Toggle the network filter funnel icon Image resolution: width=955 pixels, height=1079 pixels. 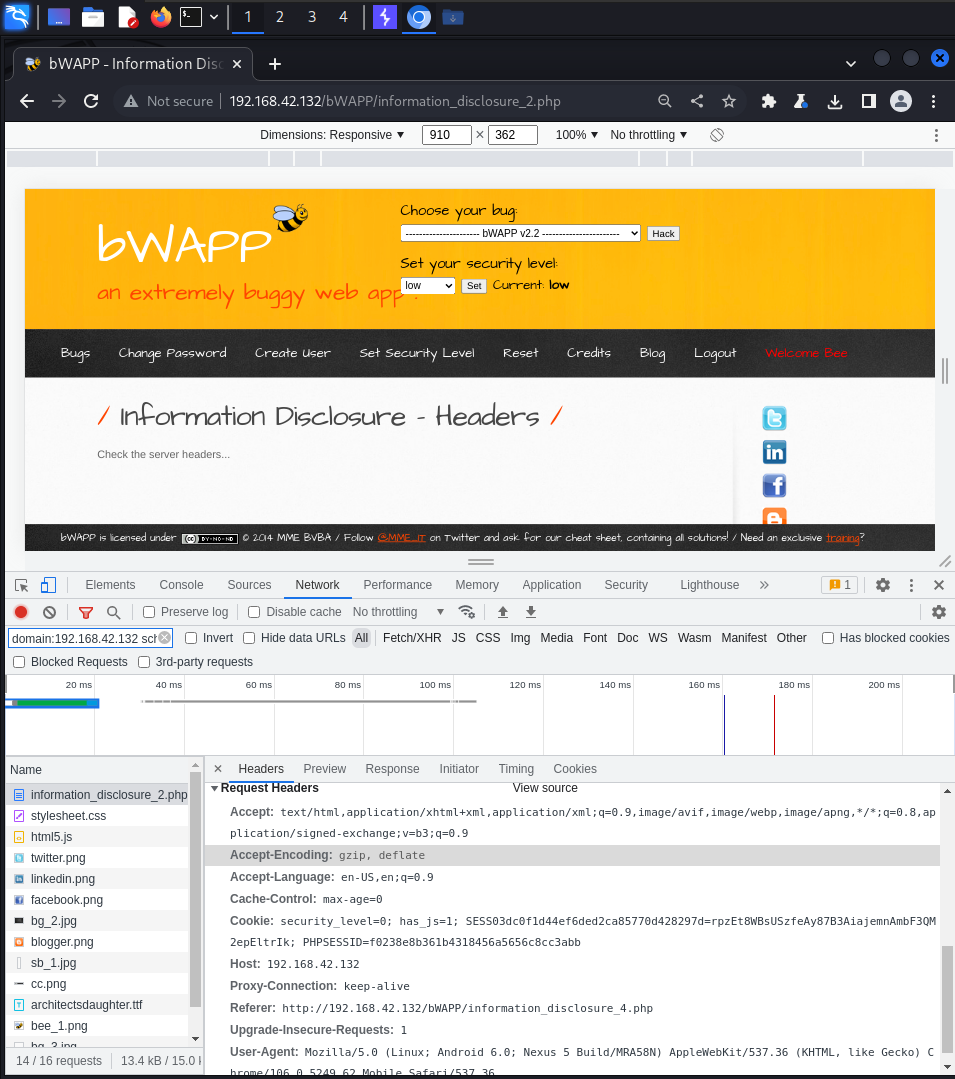coord(86,612)
